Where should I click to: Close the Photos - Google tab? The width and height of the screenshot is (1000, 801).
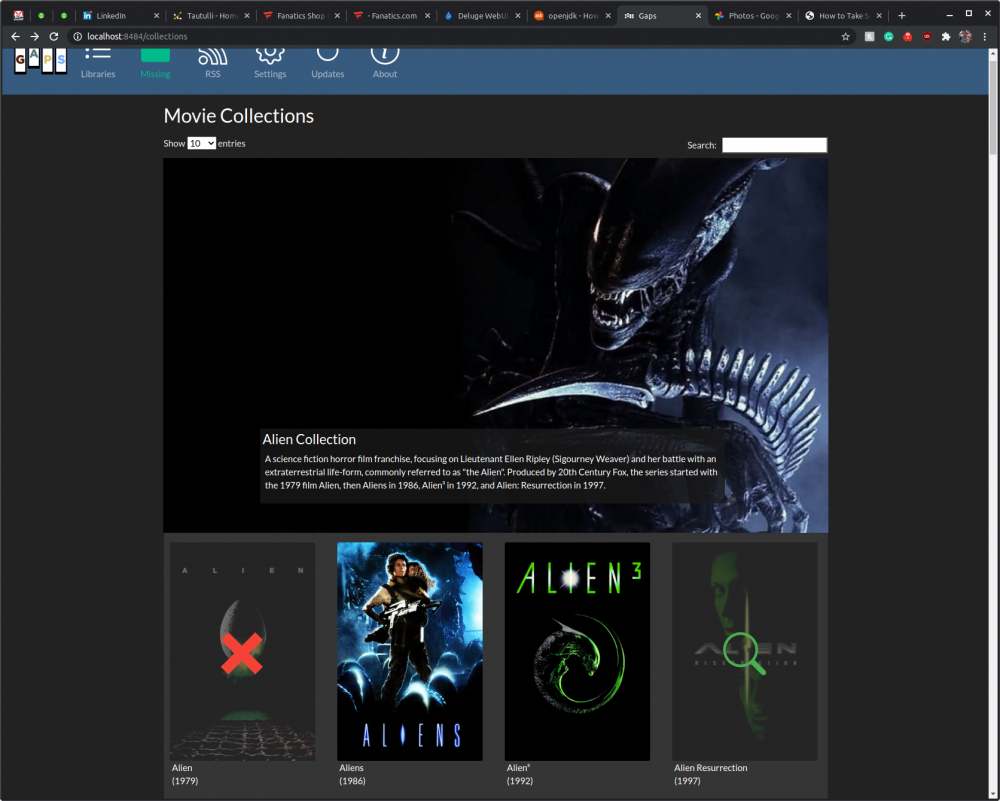(x=789, y=15)
